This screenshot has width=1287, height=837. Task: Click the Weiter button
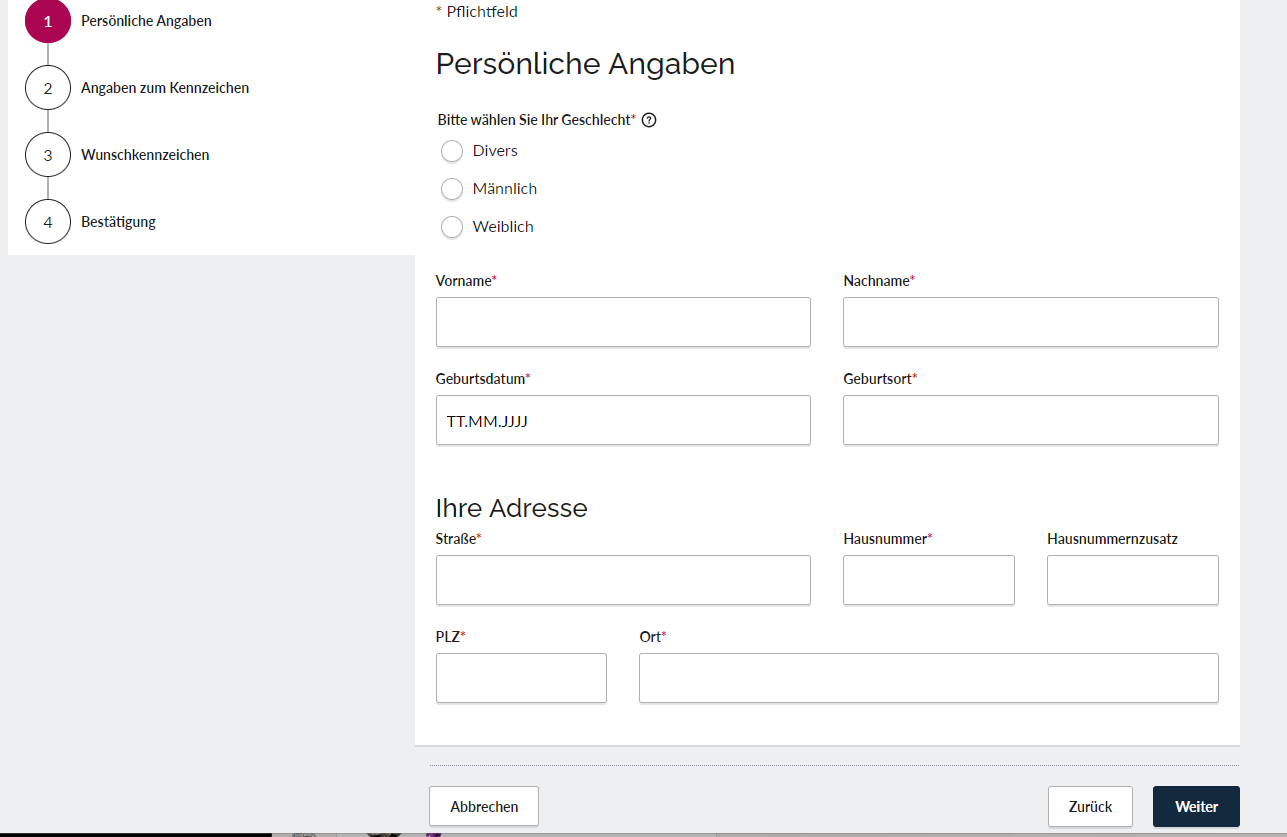click(1196, 807)
